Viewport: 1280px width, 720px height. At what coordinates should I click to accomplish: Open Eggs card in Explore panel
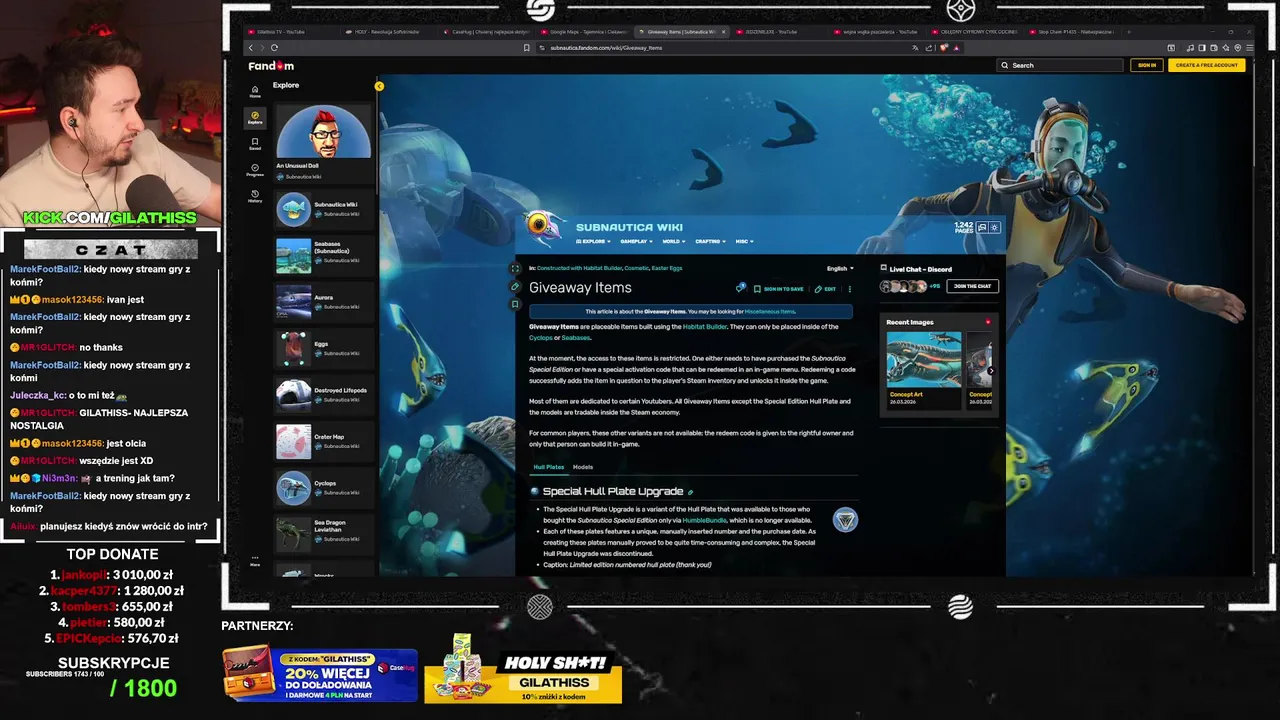click(x=323, y=348)
